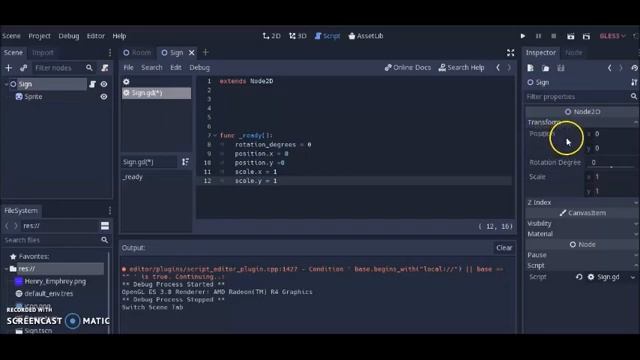Click the Filter properties field
640x360 pixels.
point(577,97)
